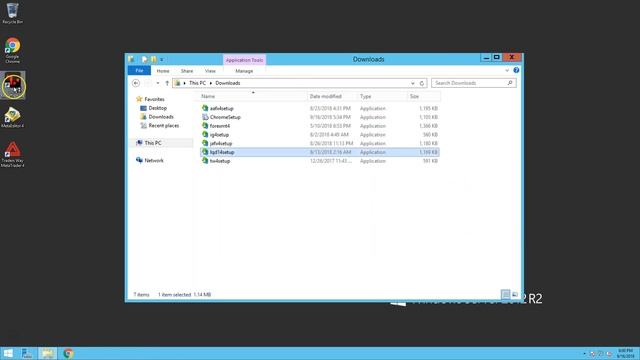640x360 pixels.
Task: Click the Windows Start button
Action: [8, 353]
